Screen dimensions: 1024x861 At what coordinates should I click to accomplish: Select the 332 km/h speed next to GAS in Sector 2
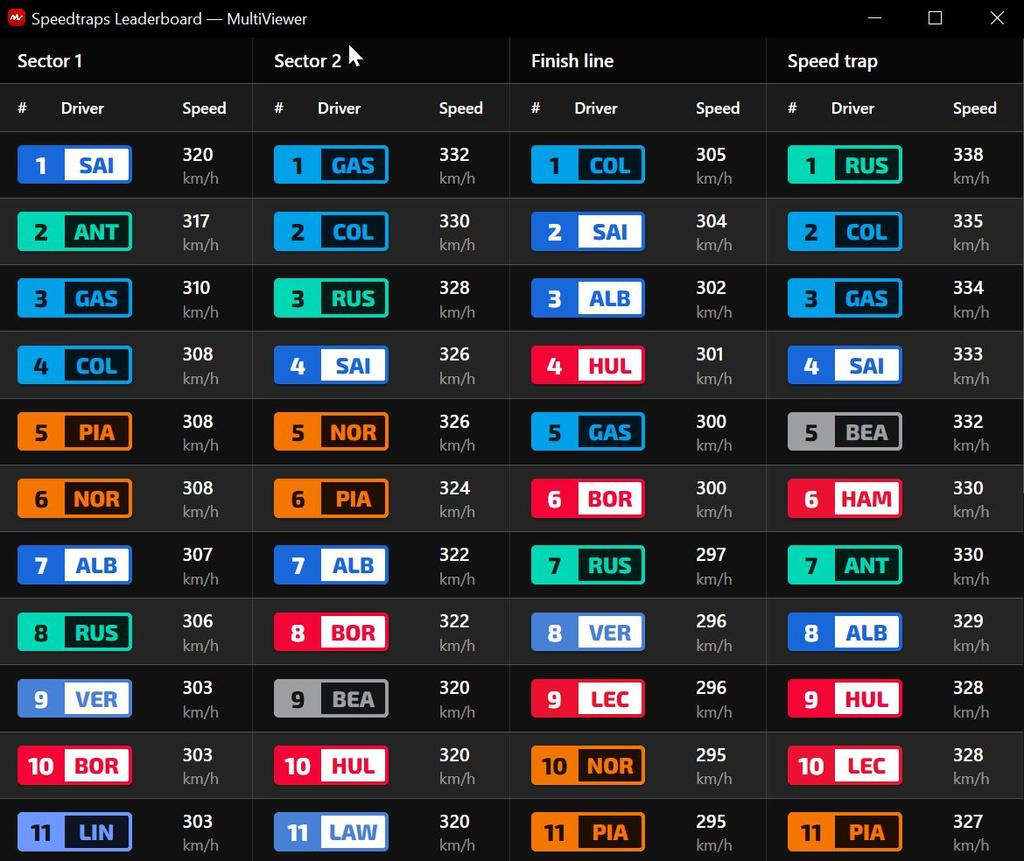(457, 166)
